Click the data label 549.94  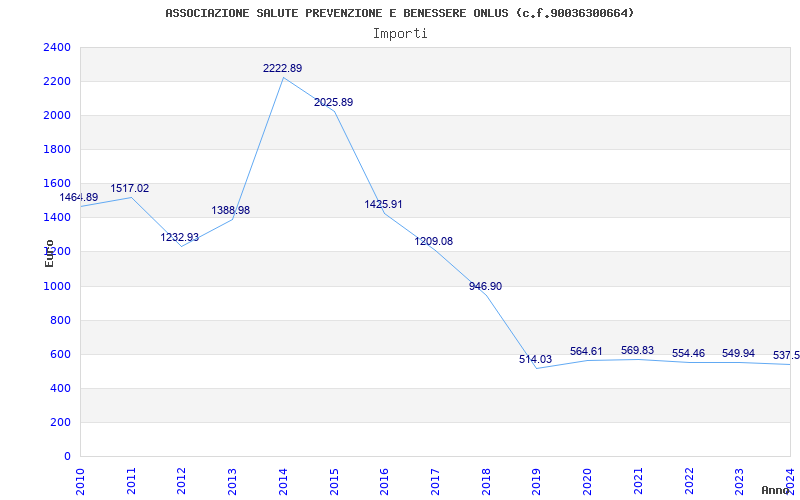pos(738,354)
